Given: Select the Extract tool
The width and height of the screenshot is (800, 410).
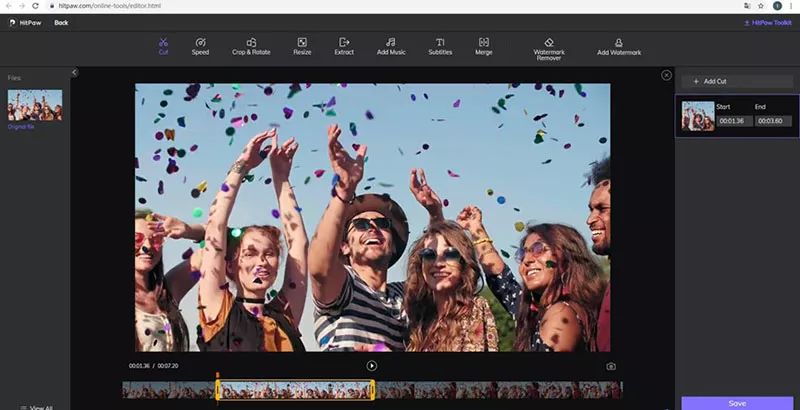Looking at the screenshot, I should coord(344,45).
